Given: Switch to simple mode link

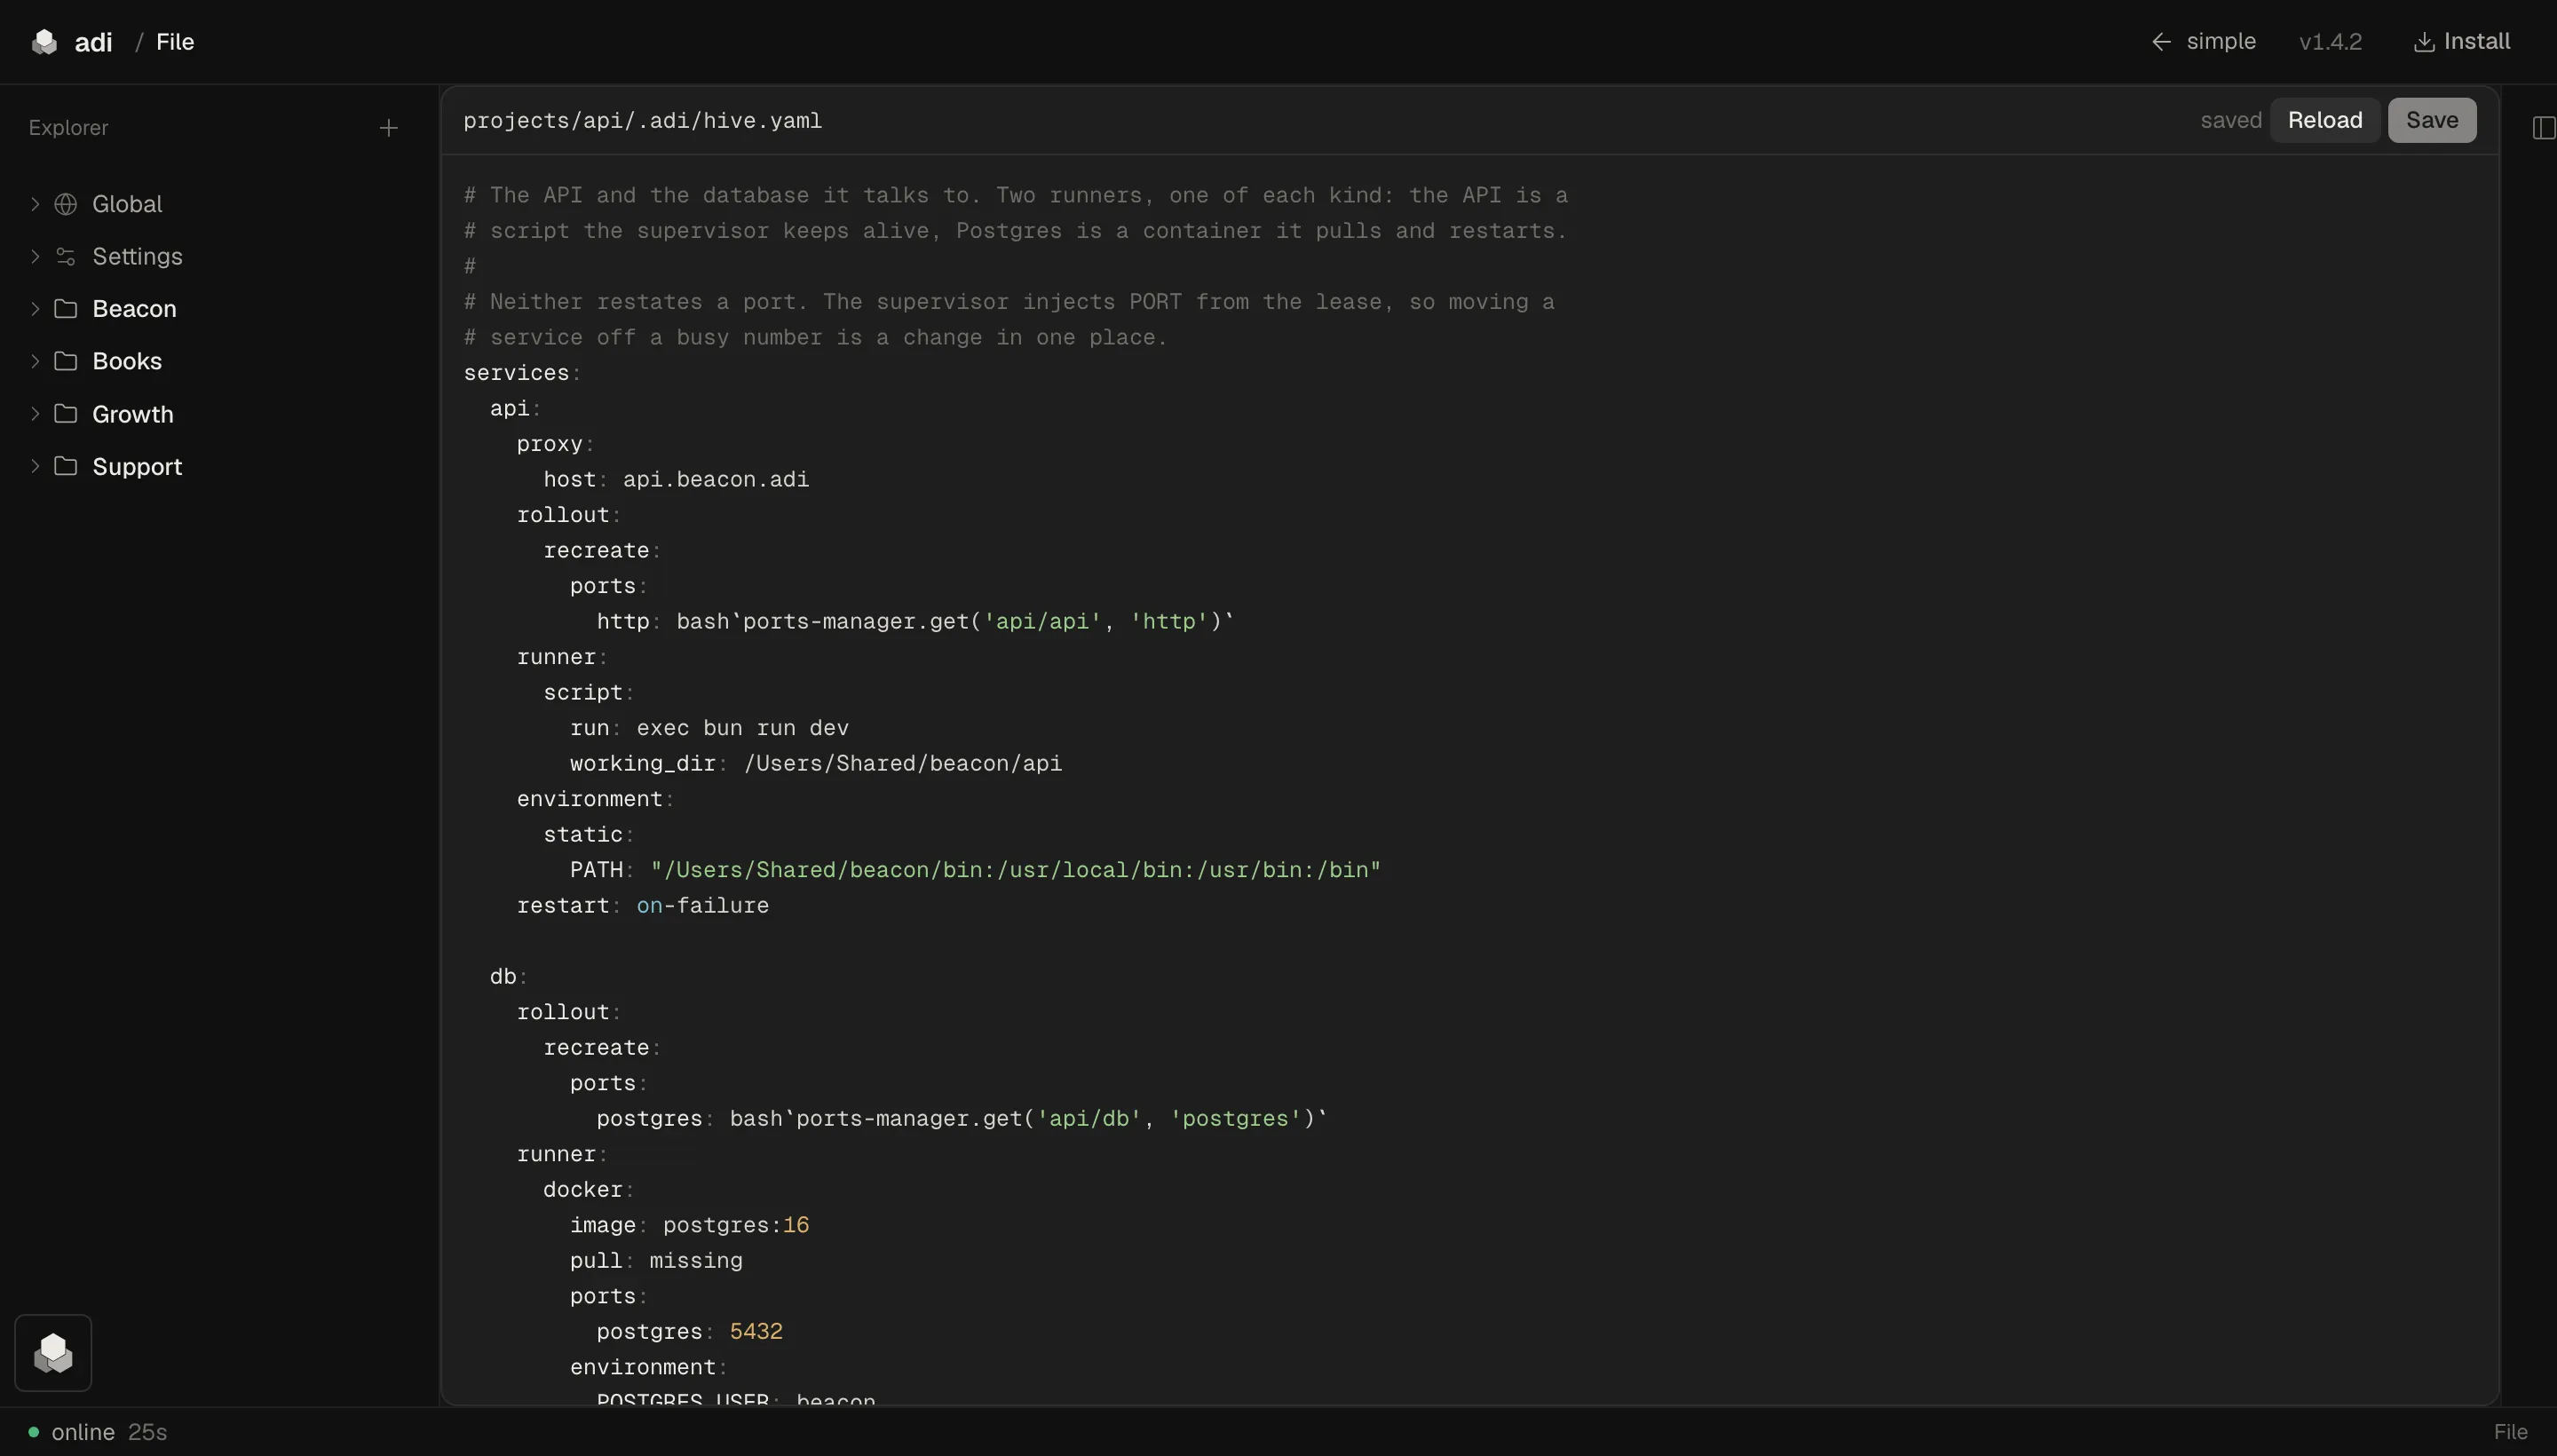Looking at the screenshot, I should pyautogui.click(x=2220, y=42).
